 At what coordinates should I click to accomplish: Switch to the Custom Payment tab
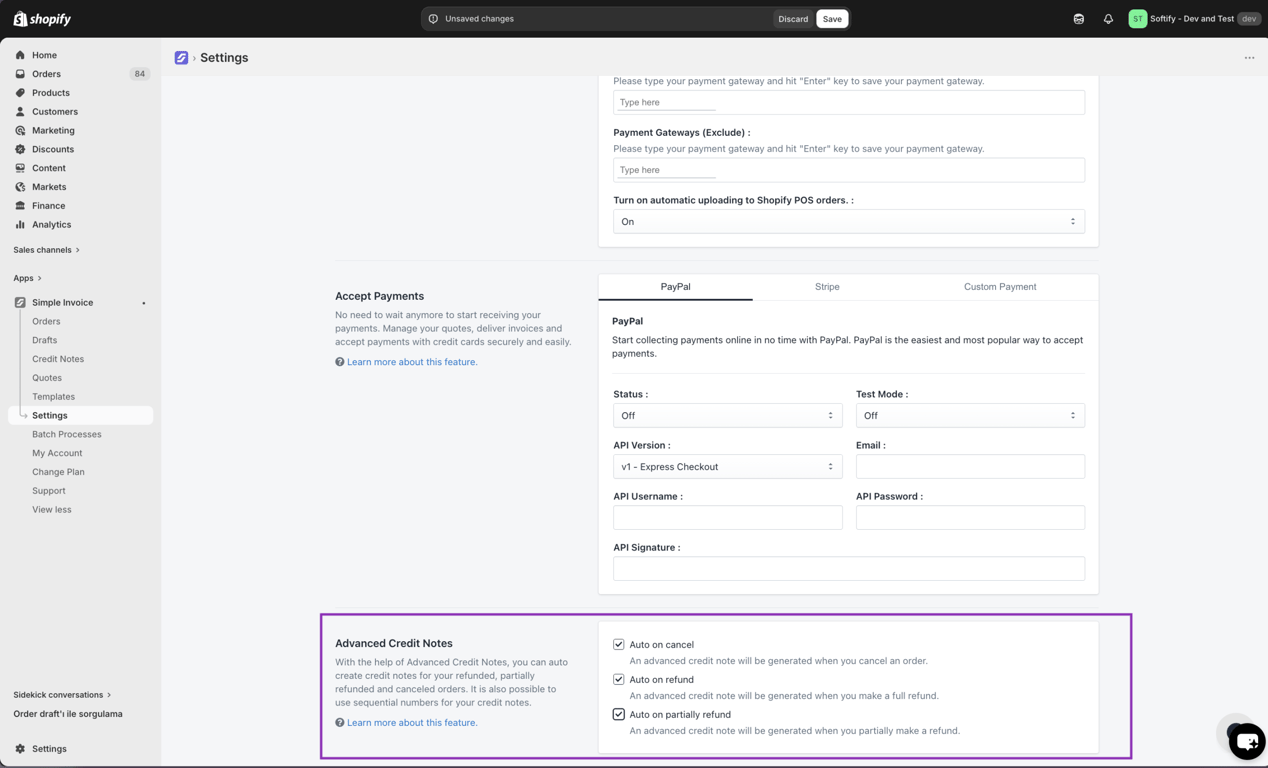(1000, 287)
